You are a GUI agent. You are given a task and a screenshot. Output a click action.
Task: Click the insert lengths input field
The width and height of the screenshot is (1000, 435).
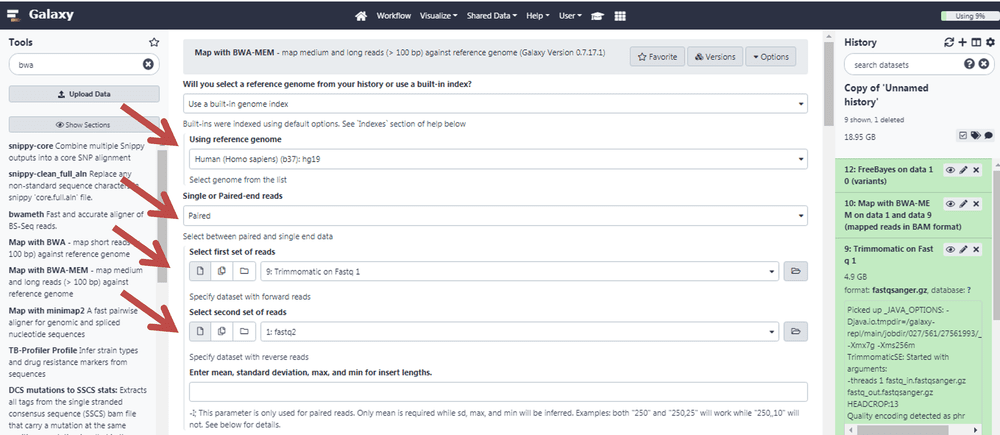(x=498, y=392)
